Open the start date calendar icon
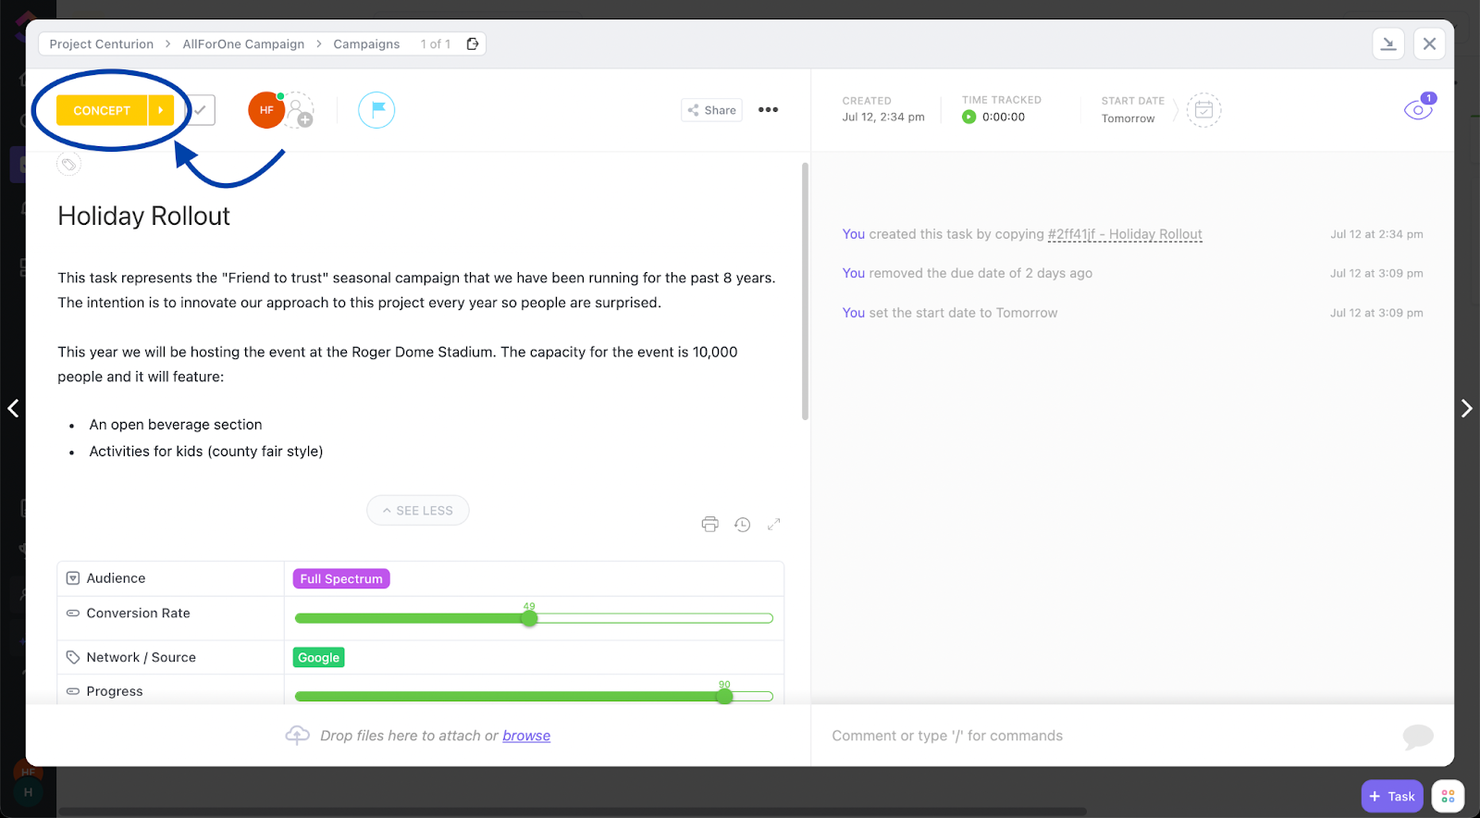 pyautogui.click(x=1204, y=110)
